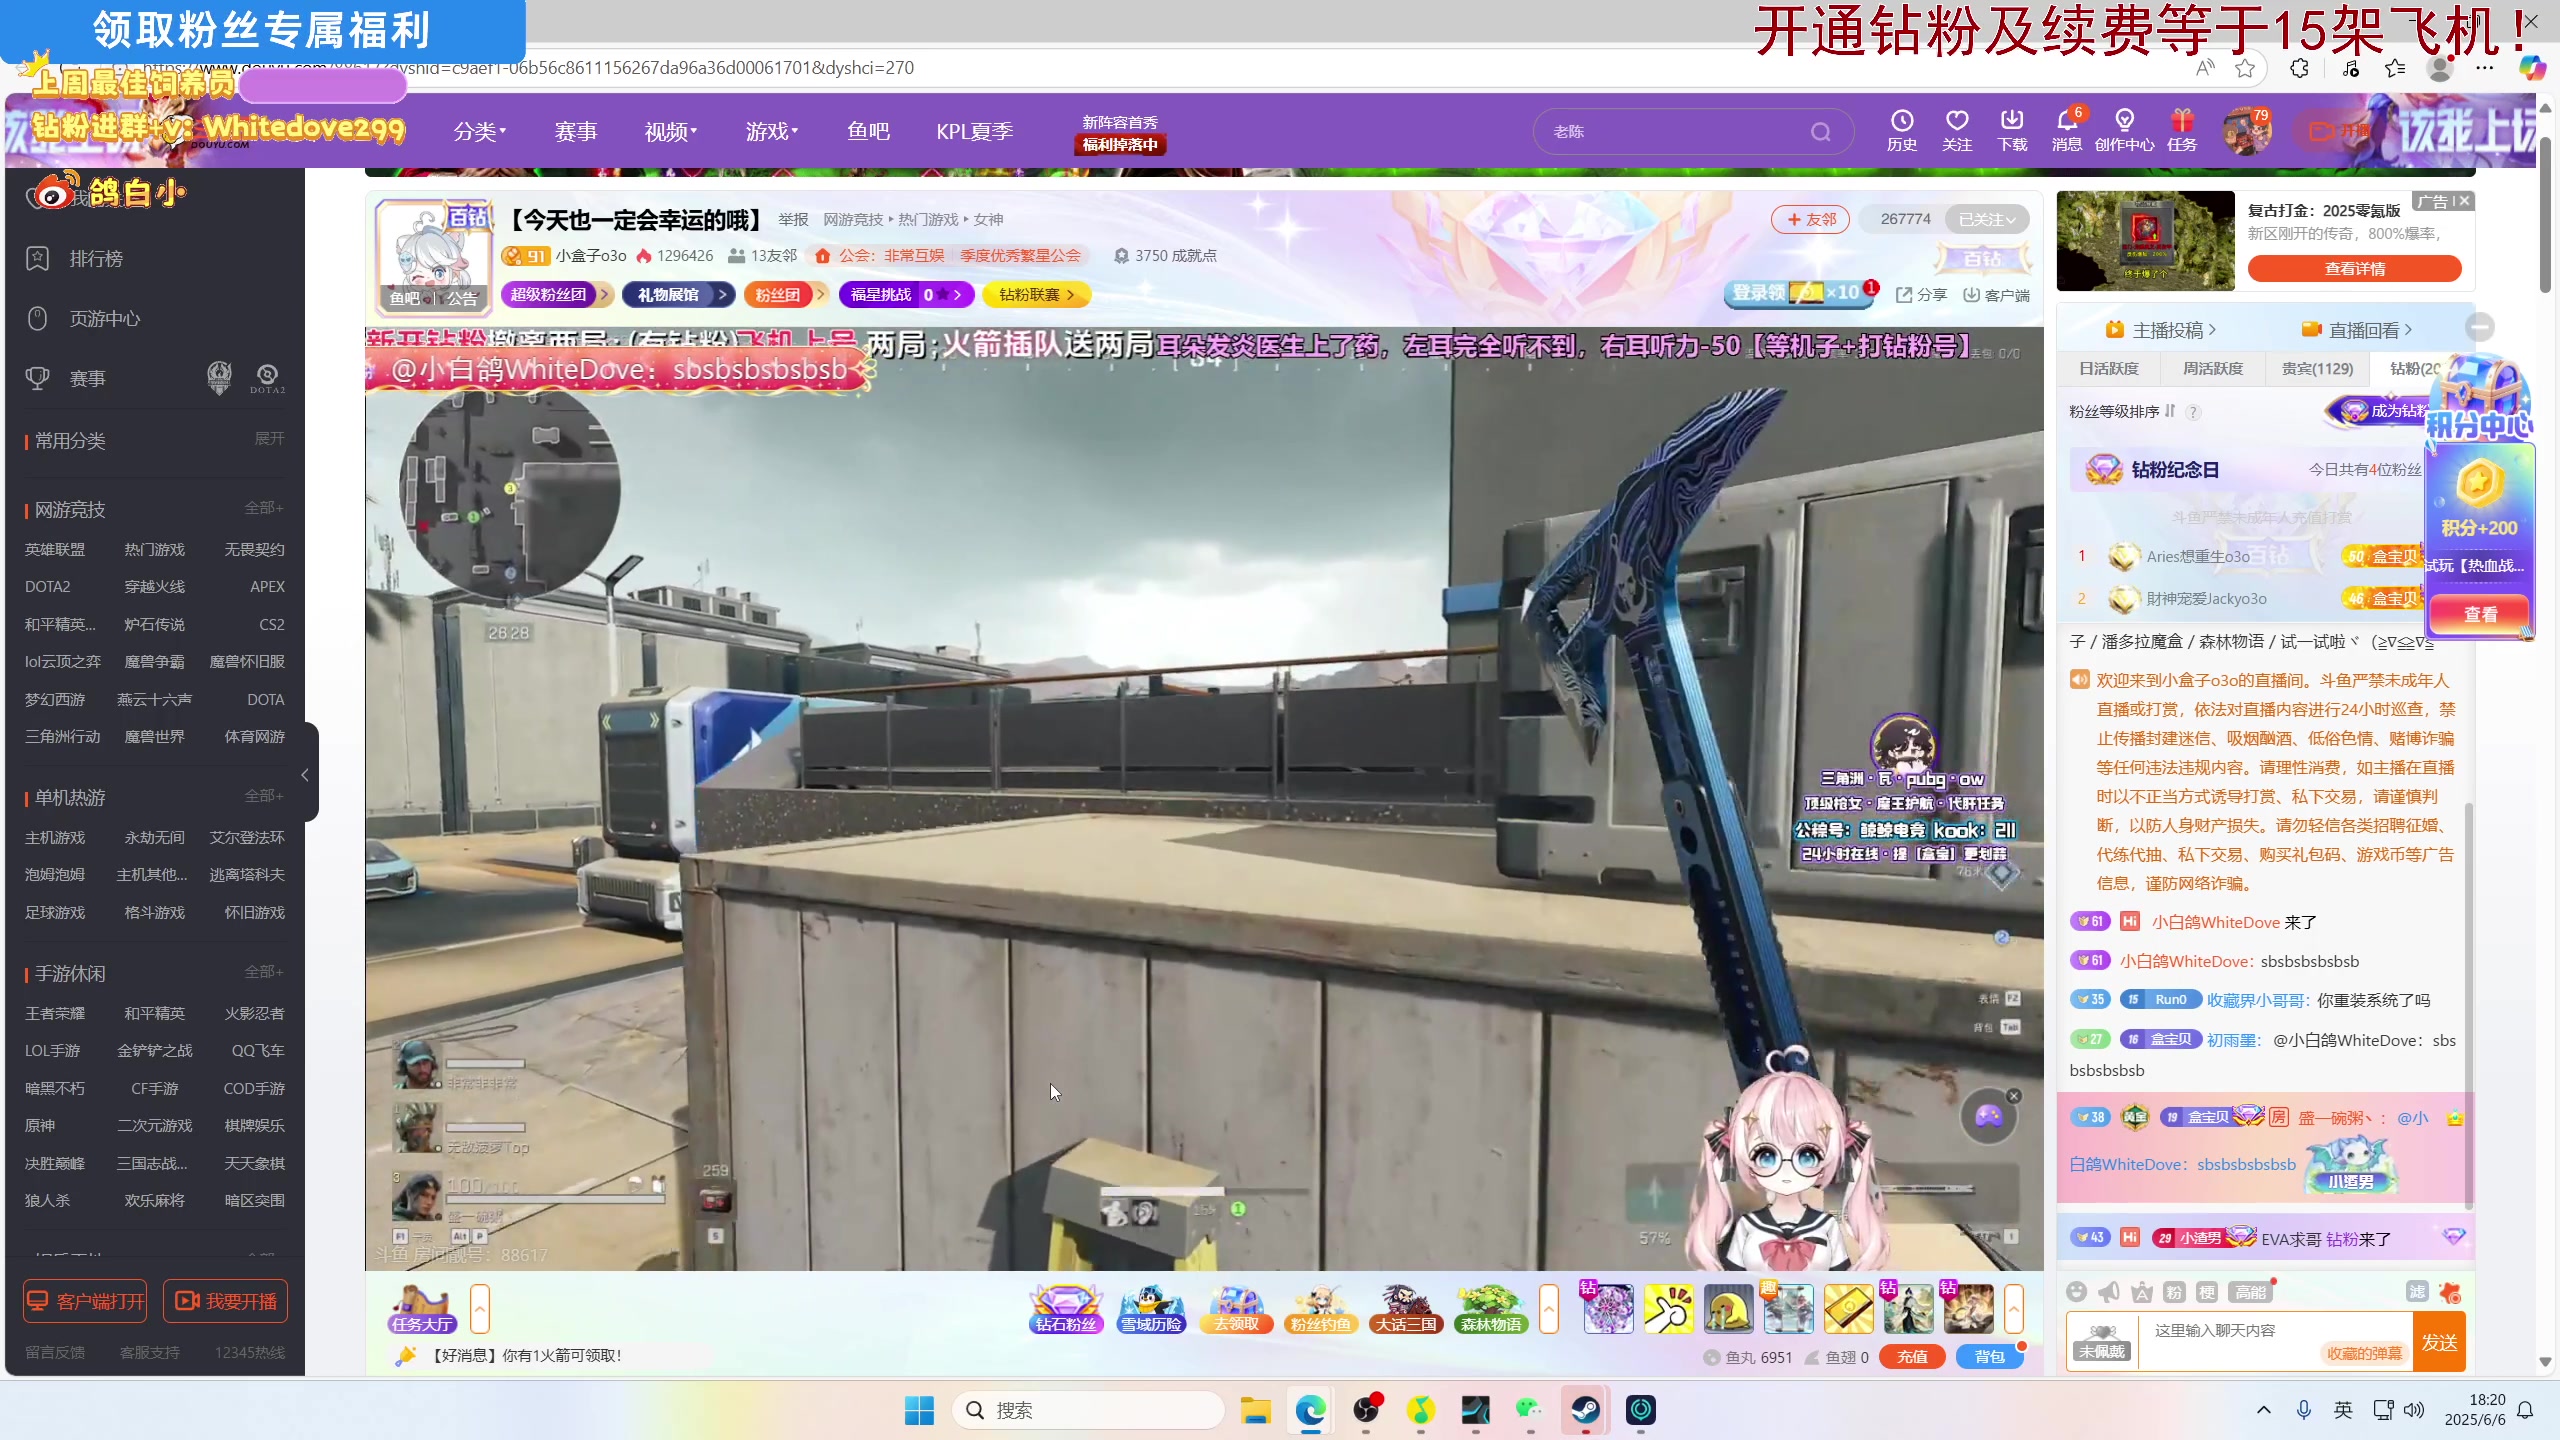Open the 赛事 nav item
The height and width of the screenshot is (1440, 2560).
click(x=576, y=131)
